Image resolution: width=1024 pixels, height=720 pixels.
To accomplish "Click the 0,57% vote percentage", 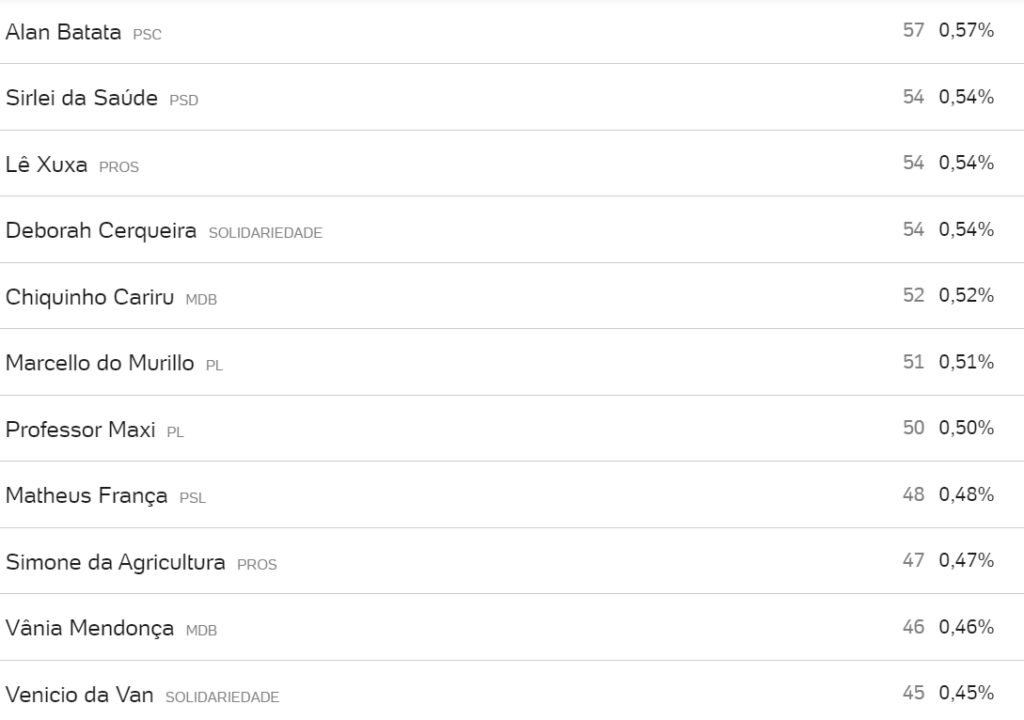I will (966, 31).
